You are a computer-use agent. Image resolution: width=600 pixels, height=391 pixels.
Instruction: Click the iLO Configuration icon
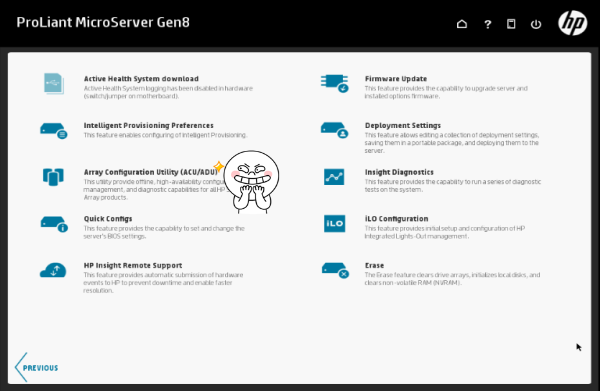pos(334,223)
